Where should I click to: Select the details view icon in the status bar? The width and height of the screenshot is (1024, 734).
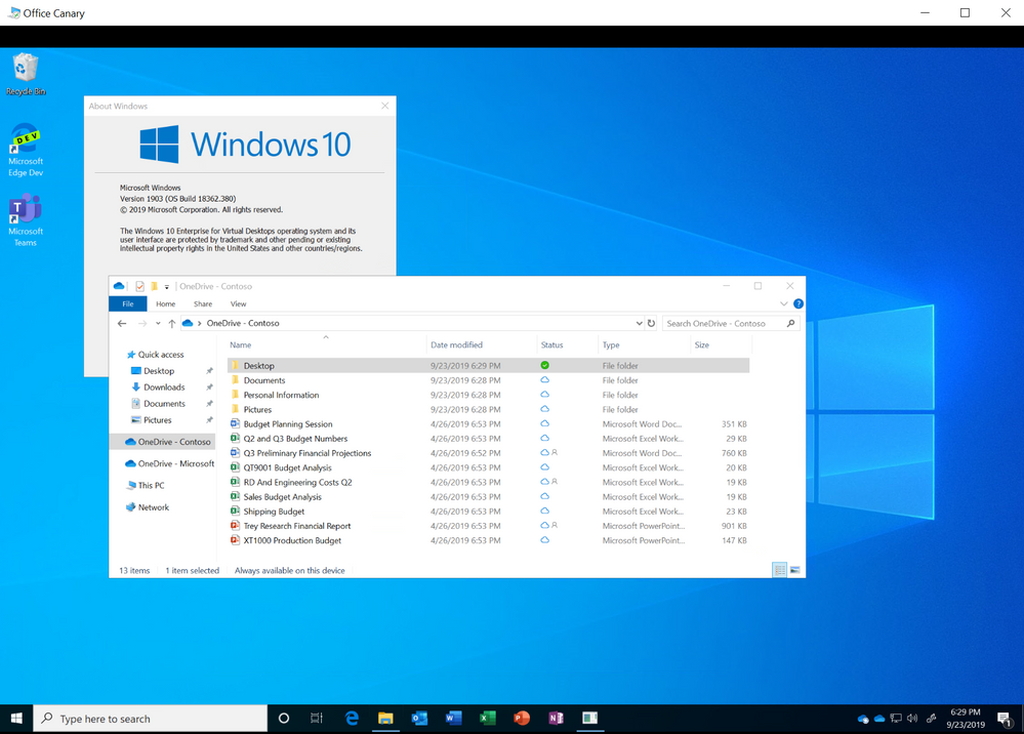pyautogui.click(x=780, y=569)
